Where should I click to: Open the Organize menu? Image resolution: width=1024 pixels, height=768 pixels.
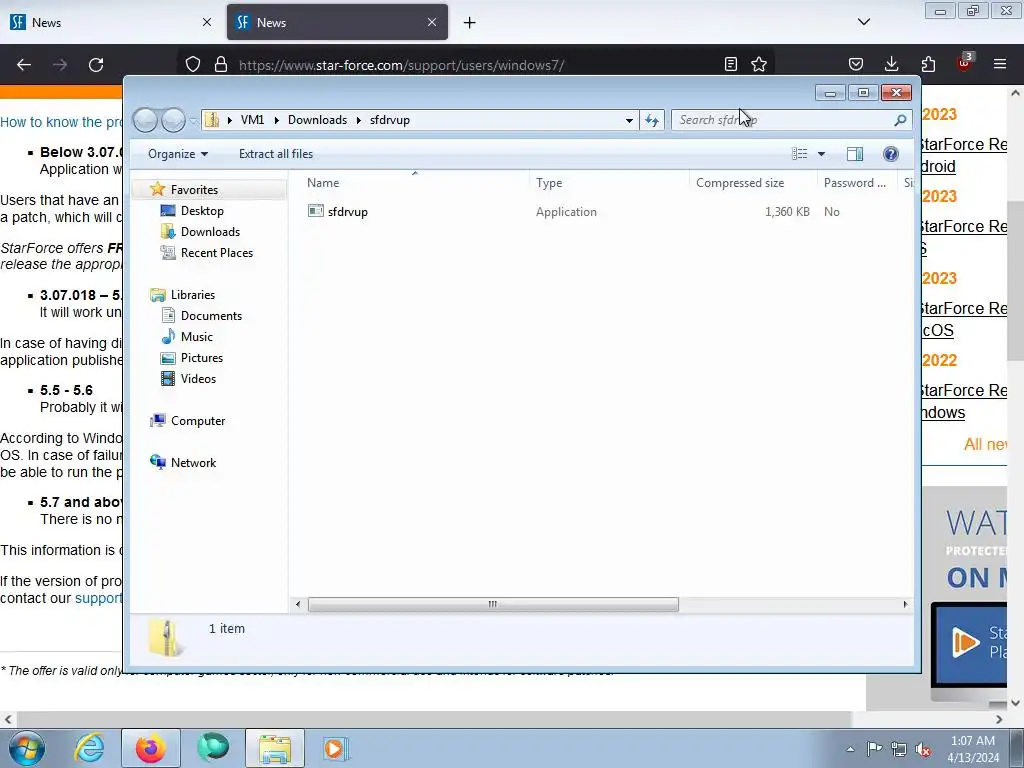click(178, 154)
